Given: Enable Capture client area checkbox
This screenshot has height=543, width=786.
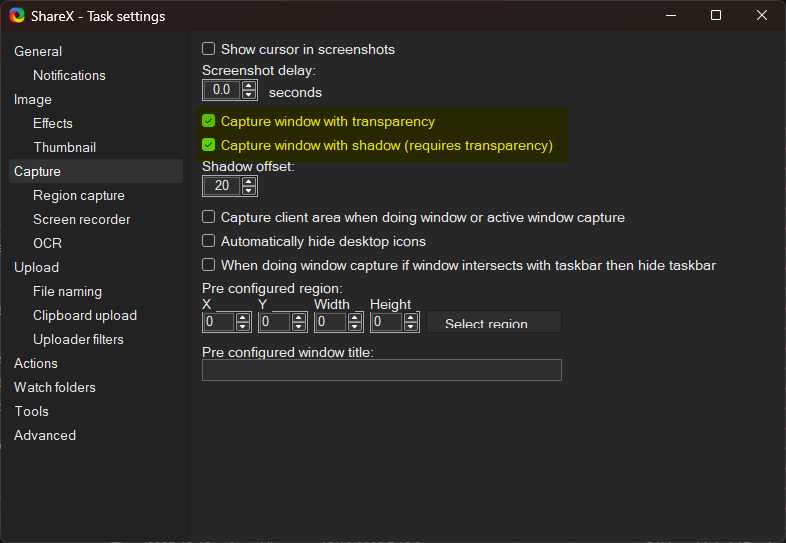Looking at the screenshot, I should point(209,217).
